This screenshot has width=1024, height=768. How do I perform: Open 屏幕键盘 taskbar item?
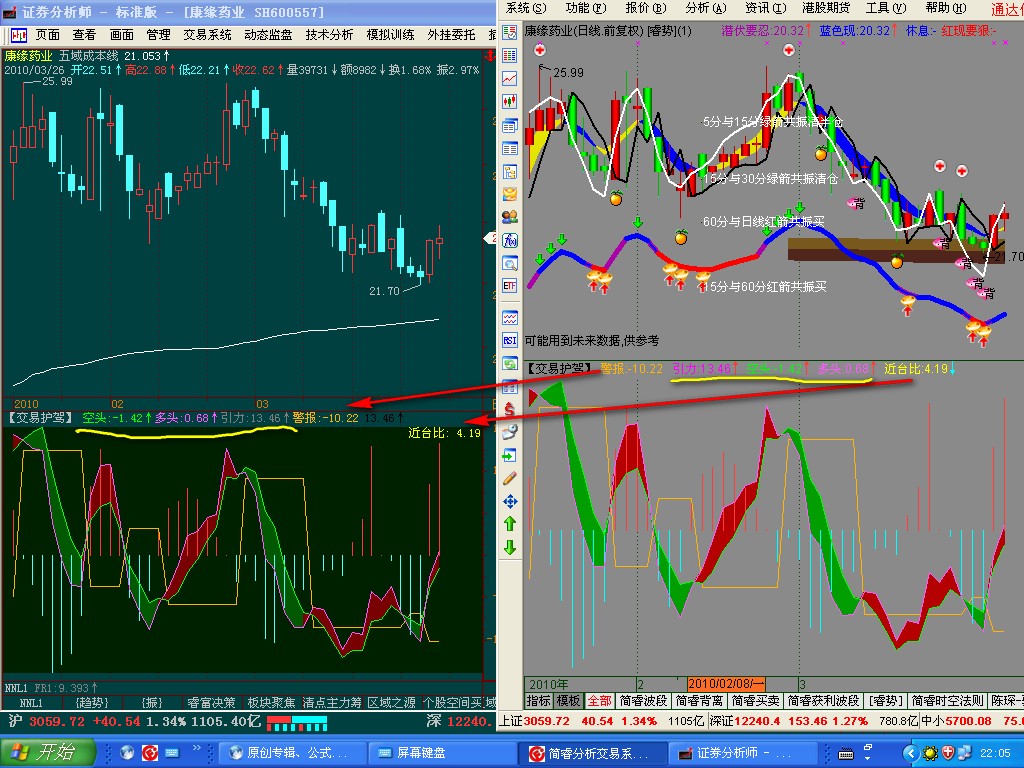[x=441, y=753]
